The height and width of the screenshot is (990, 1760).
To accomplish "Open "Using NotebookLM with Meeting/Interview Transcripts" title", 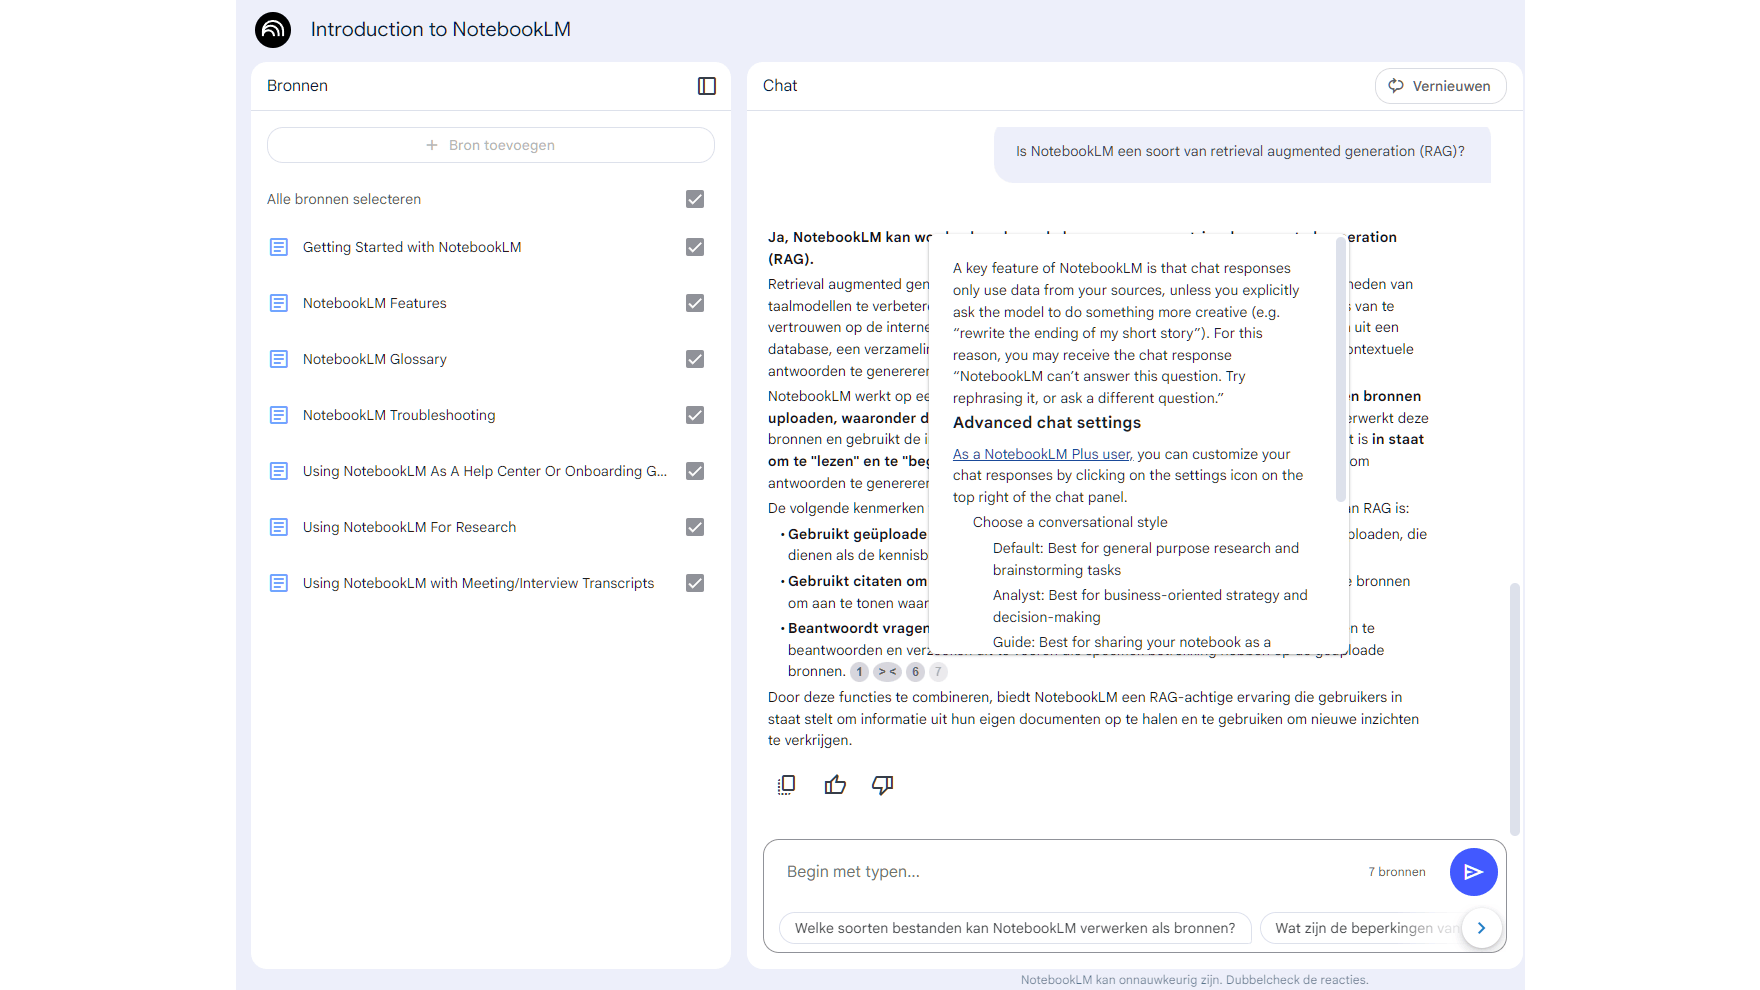I will point(479,583).
